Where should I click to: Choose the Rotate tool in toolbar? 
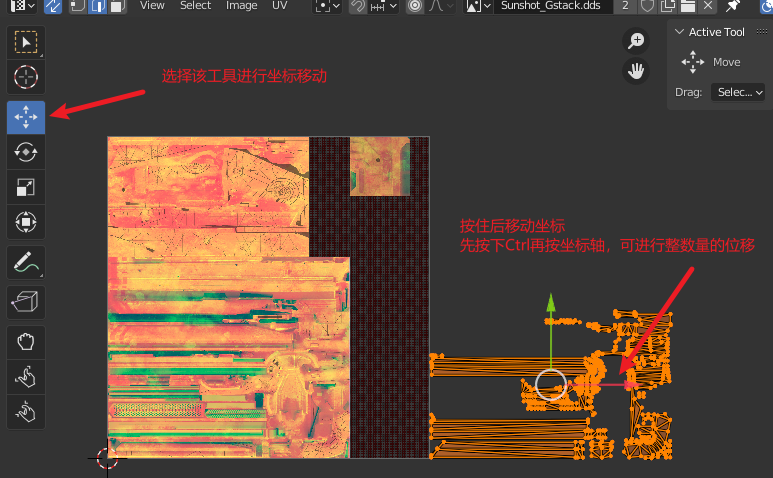pos(26,152)
